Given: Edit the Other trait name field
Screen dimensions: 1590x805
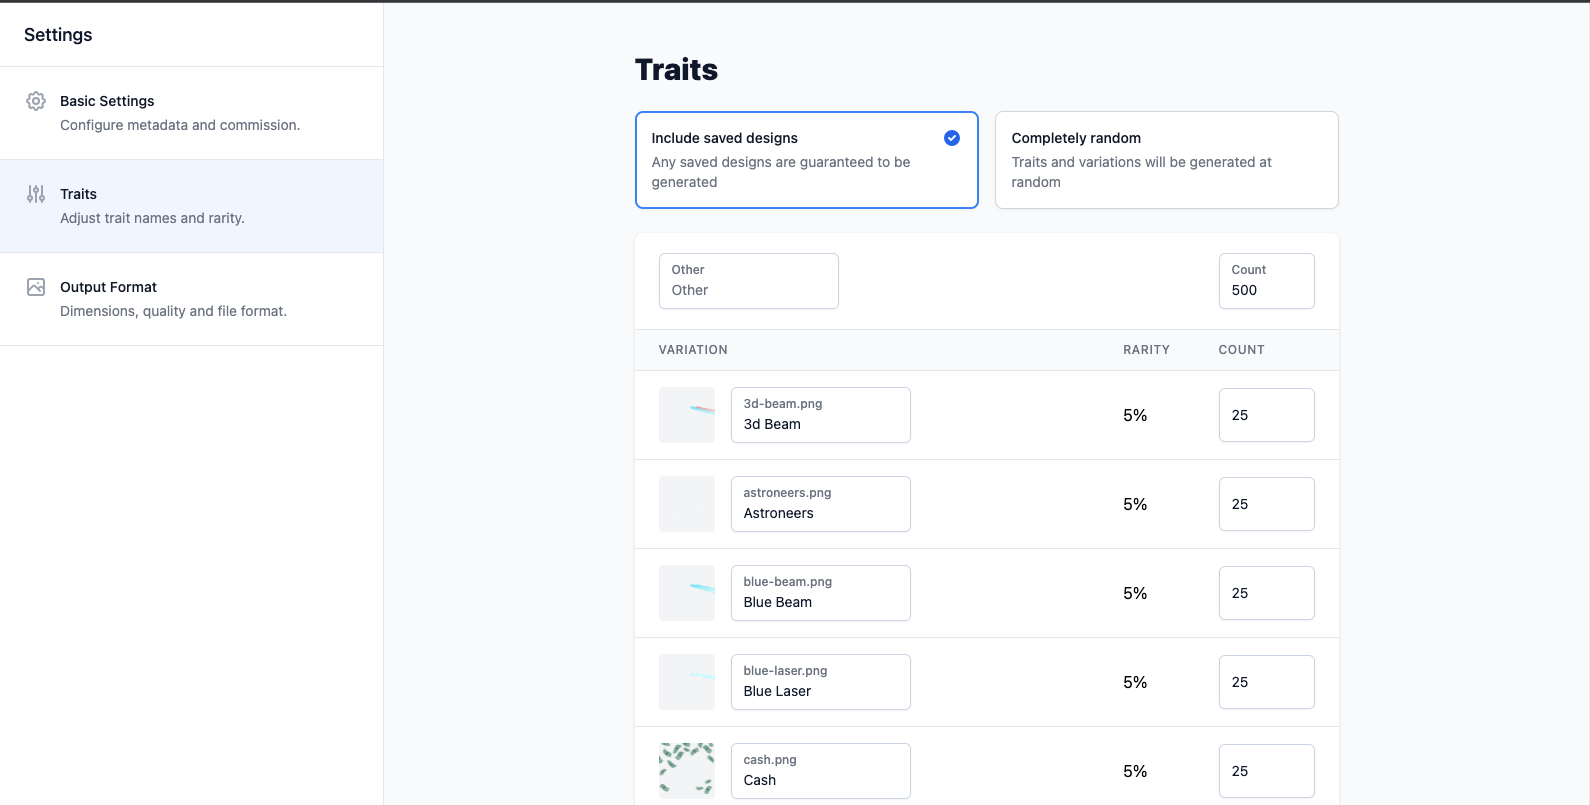Looking at the screenshot, I should 749,281.
